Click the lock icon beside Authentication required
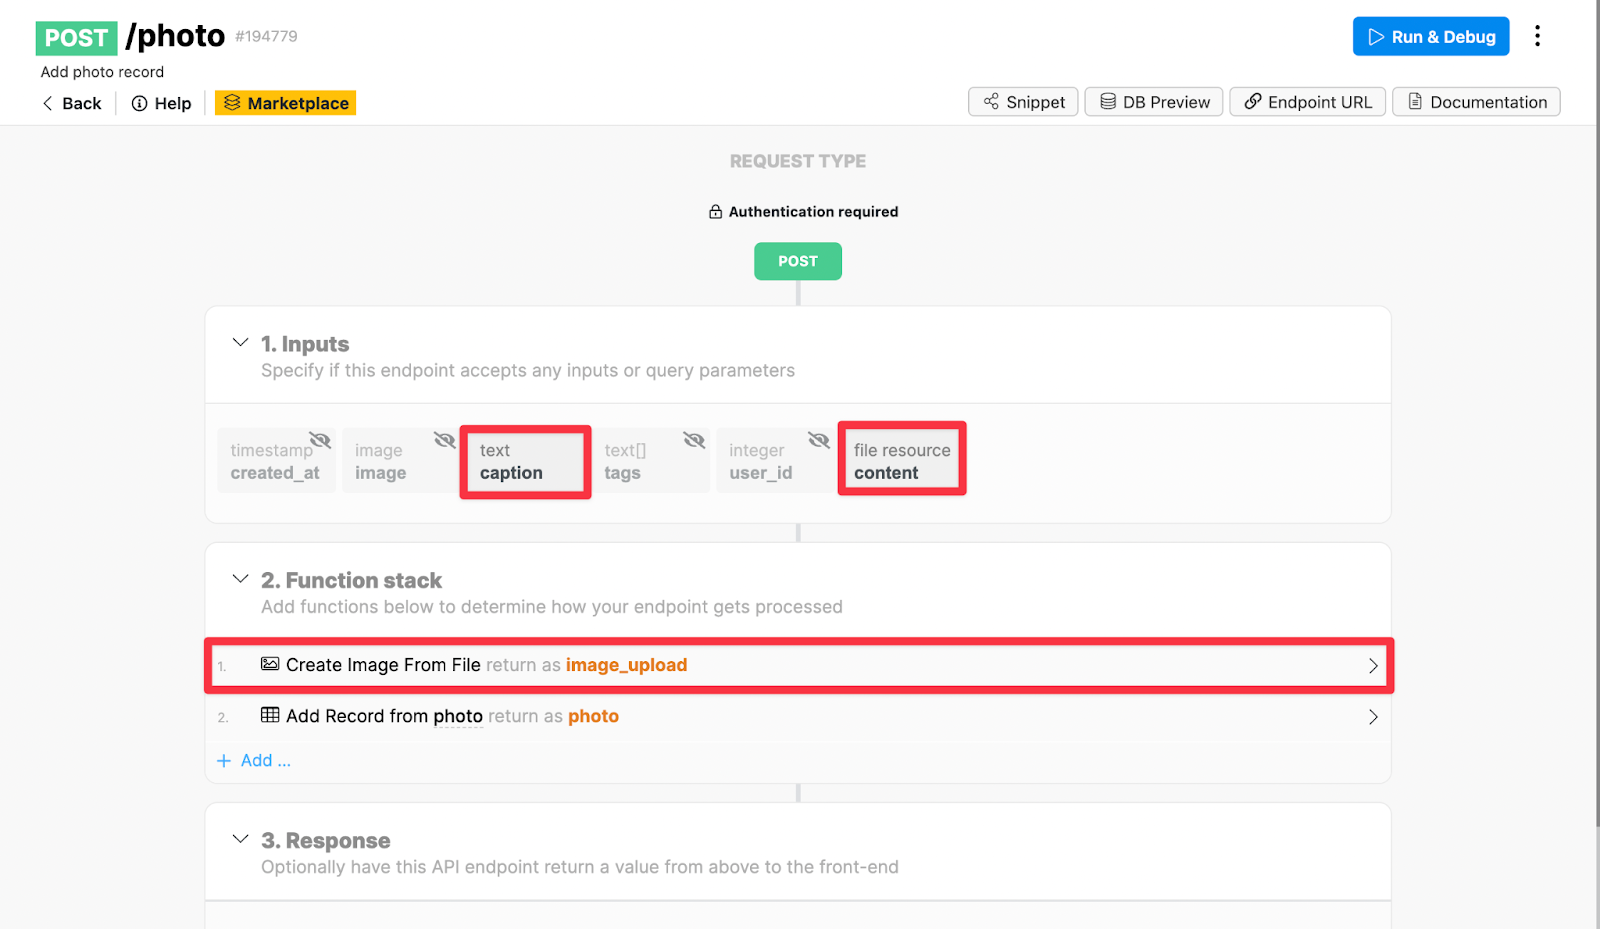Image resolution: width=1600 pixels, height=929 pixels. tap(715, 211)
